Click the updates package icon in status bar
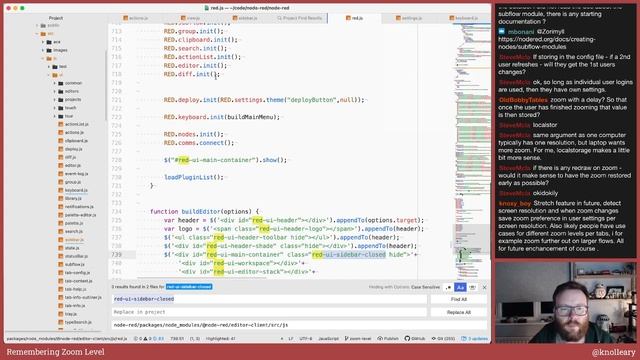 point(464,338)
